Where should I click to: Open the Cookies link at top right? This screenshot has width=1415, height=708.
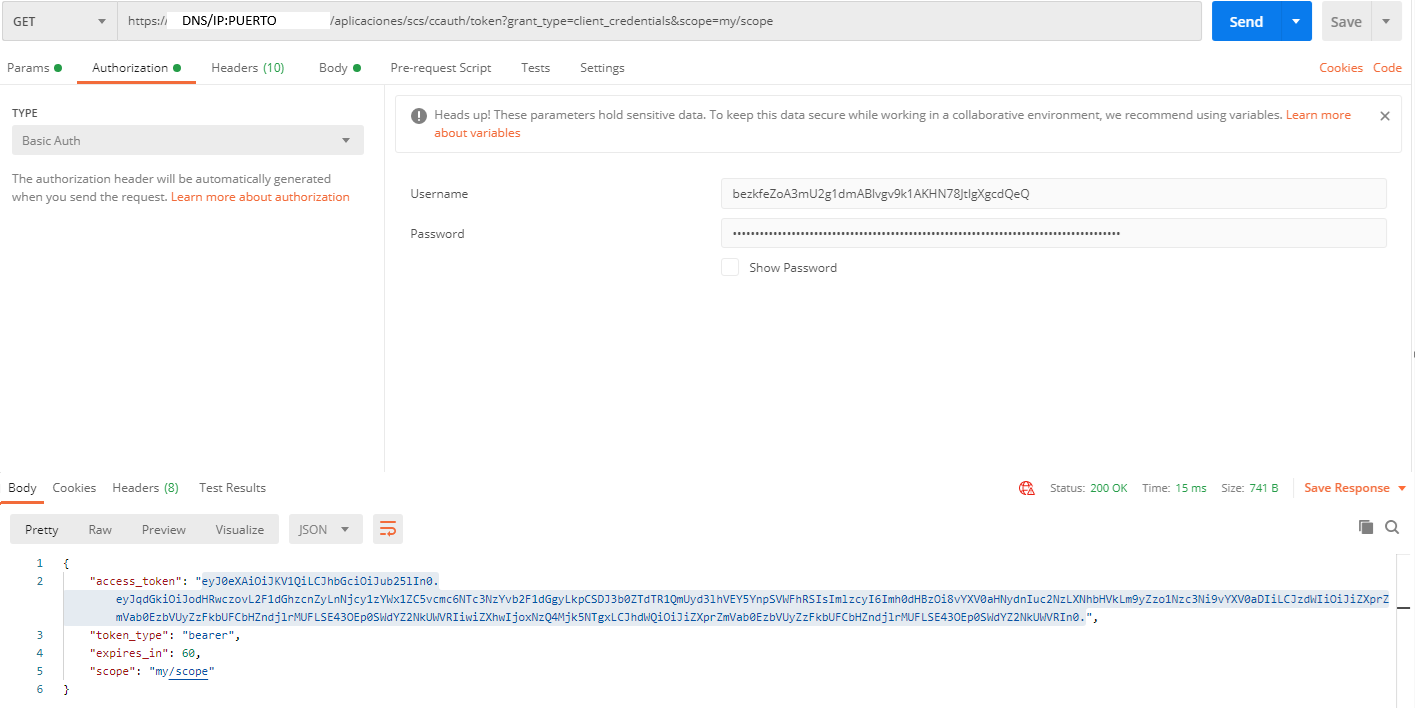[1340, 68]
